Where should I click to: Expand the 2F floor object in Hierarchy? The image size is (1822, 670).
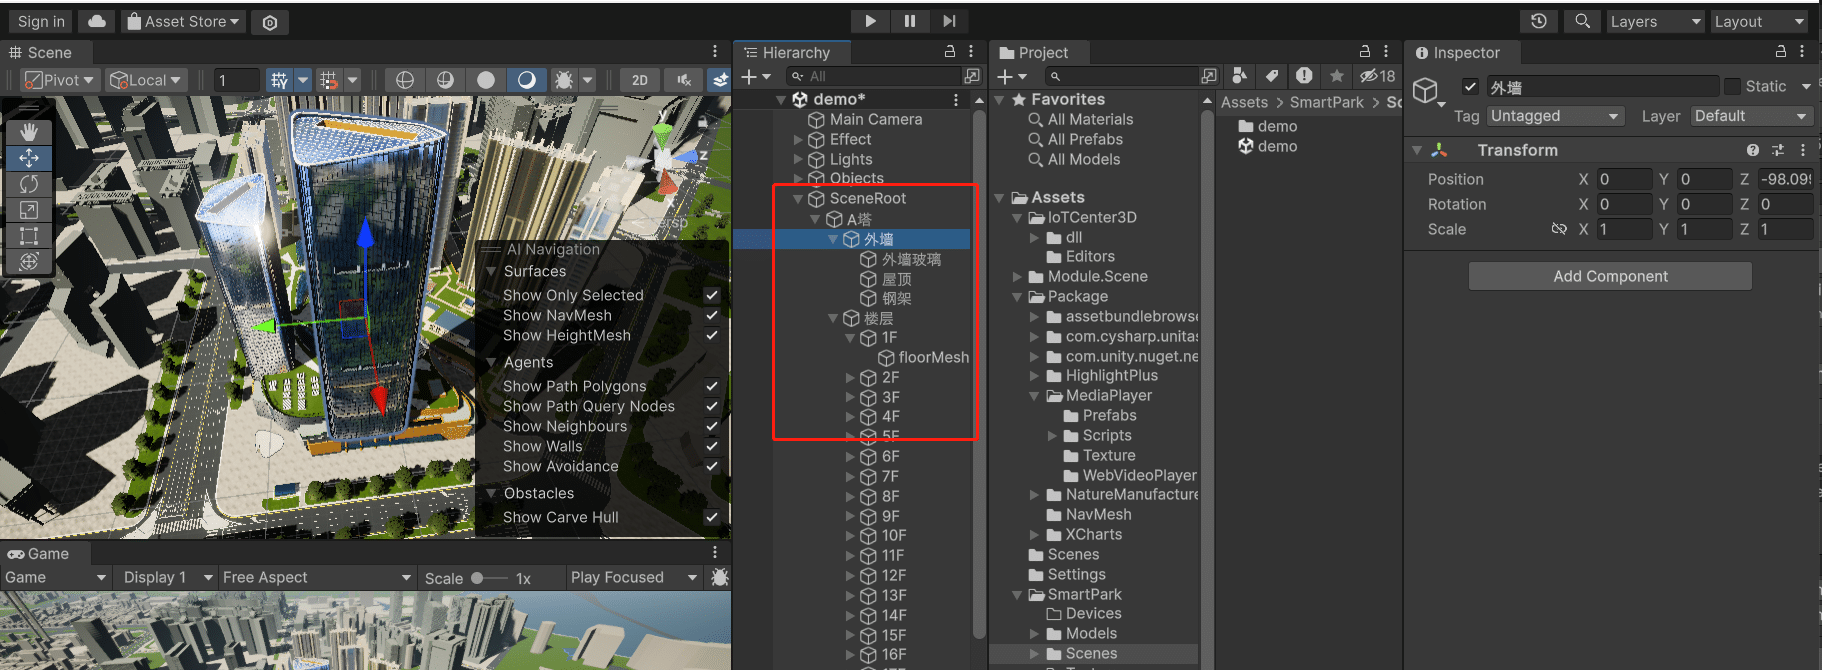(x=850, y=378)
